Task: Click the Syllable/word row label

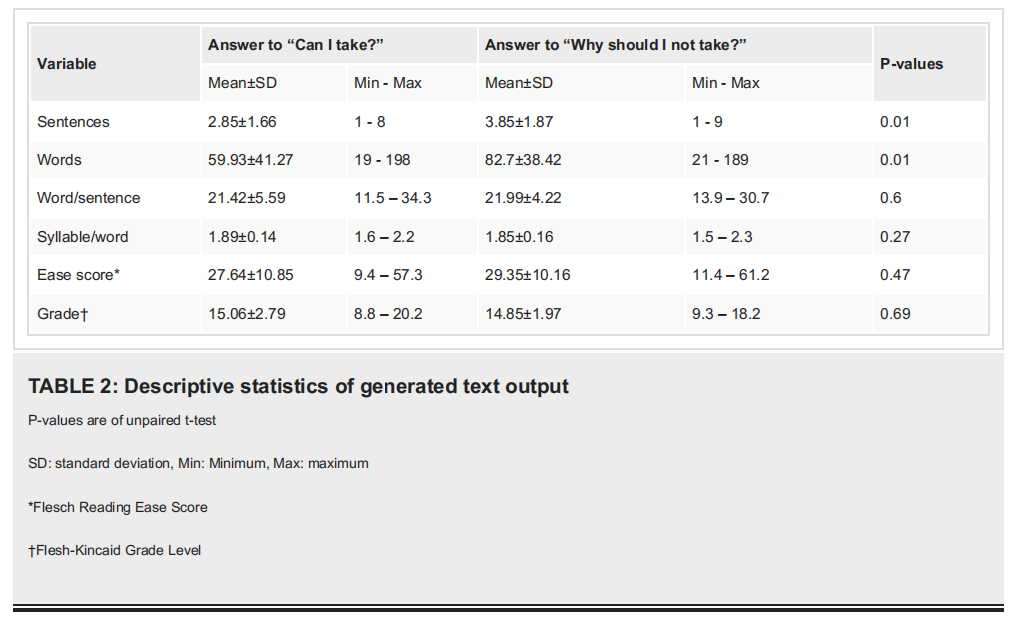Action: coord(82,237)
